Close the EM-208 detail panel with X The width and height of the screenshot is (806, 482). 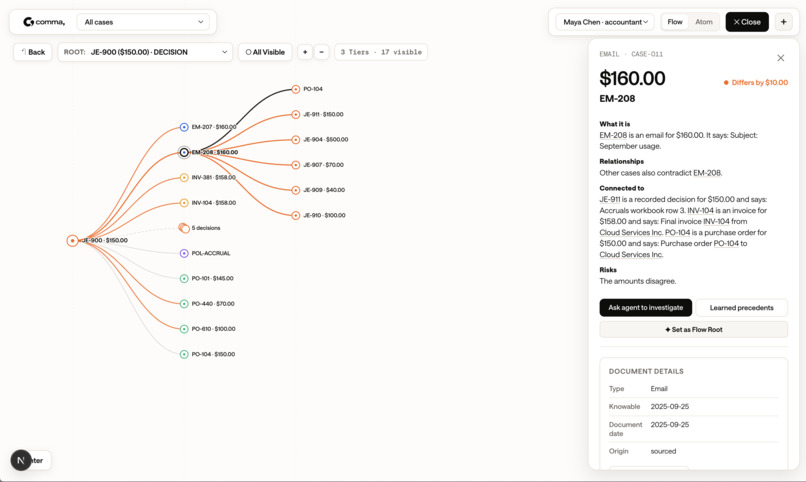pyautogui.click(x=780, y=58)
